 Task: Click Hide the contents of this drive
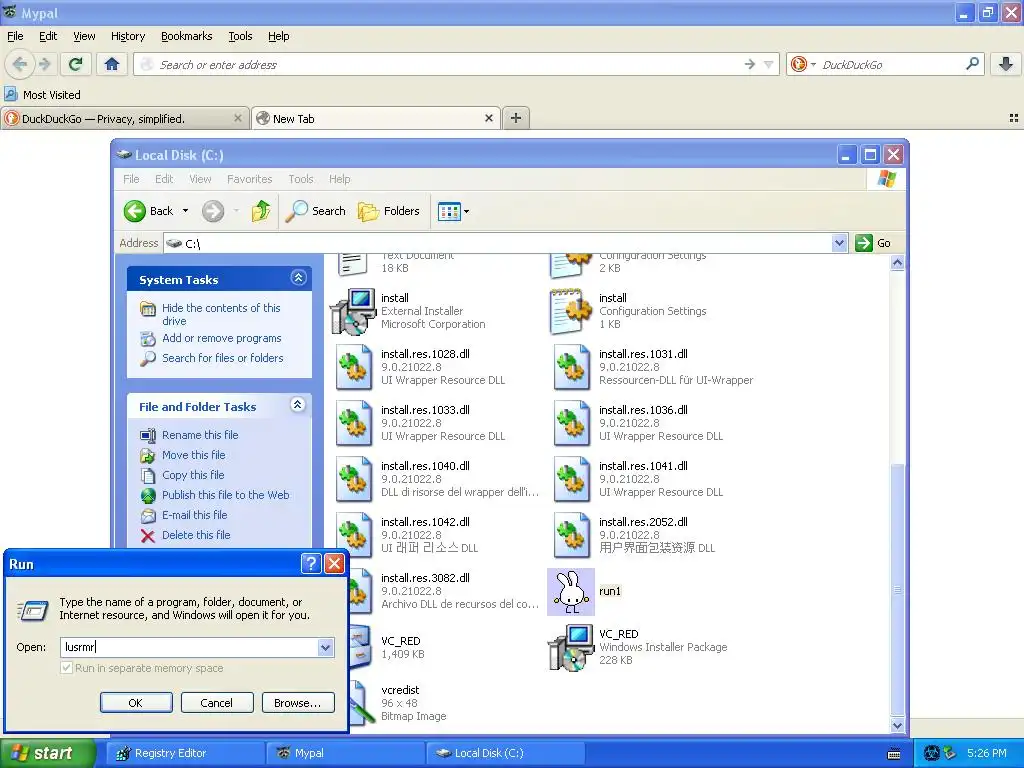(x=221, y=314)
